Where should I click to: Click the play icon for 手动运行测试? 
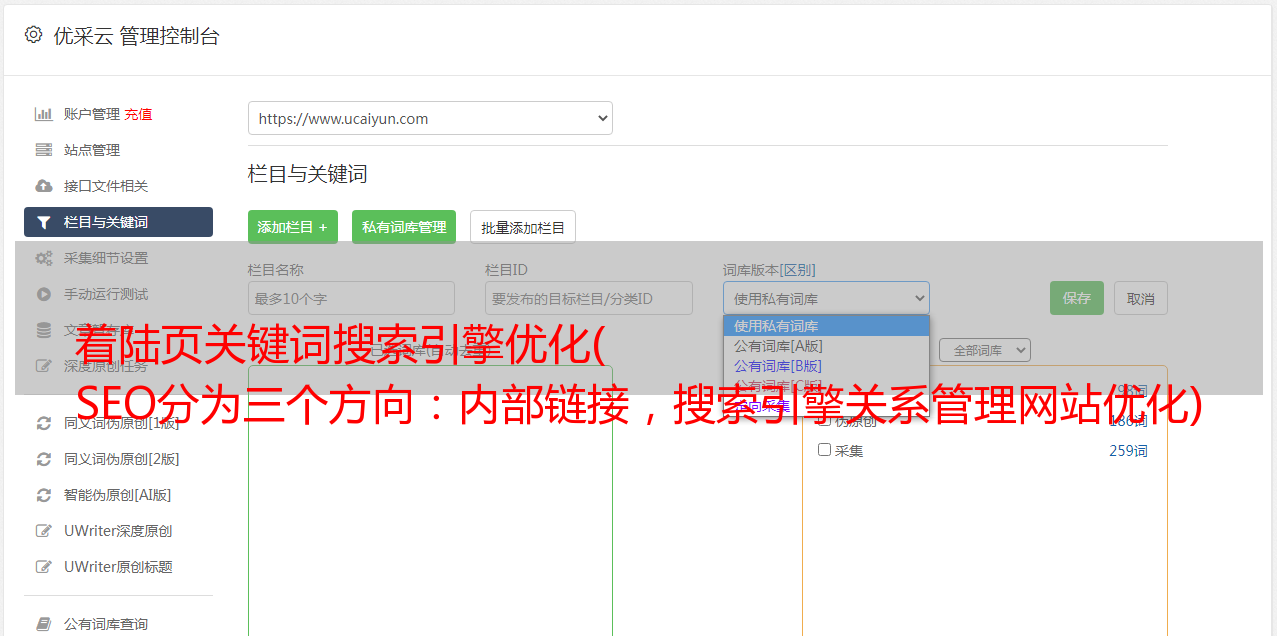pyautogui.click(x=44, y=294)
